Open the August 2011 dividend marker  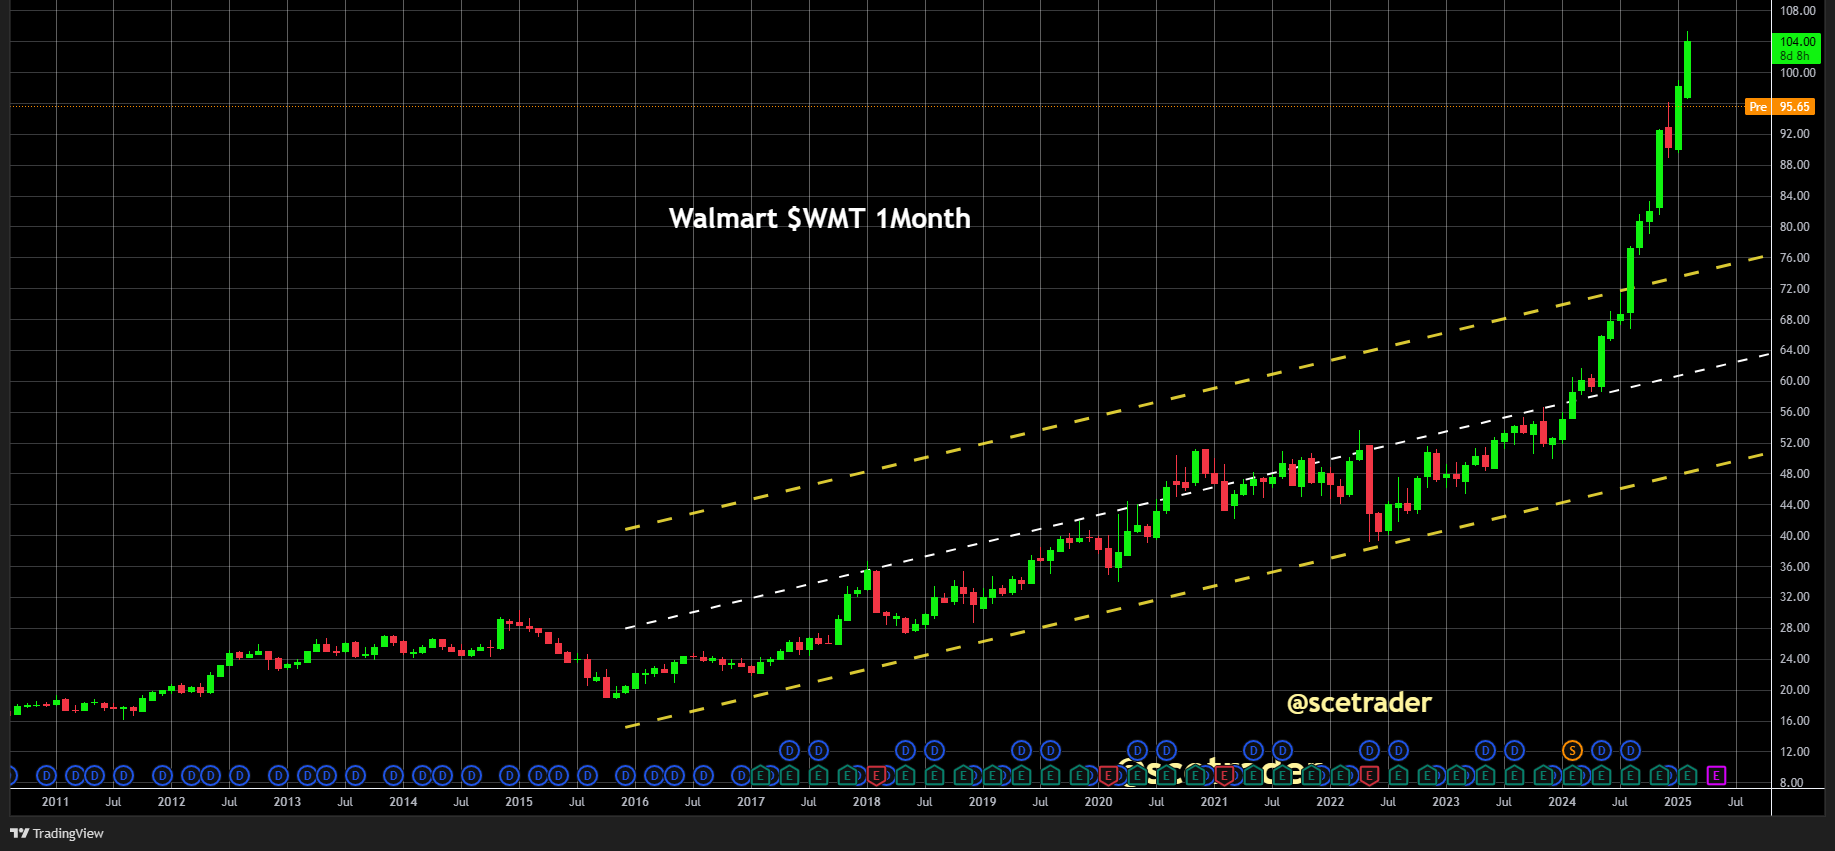(x=123, y=775)
